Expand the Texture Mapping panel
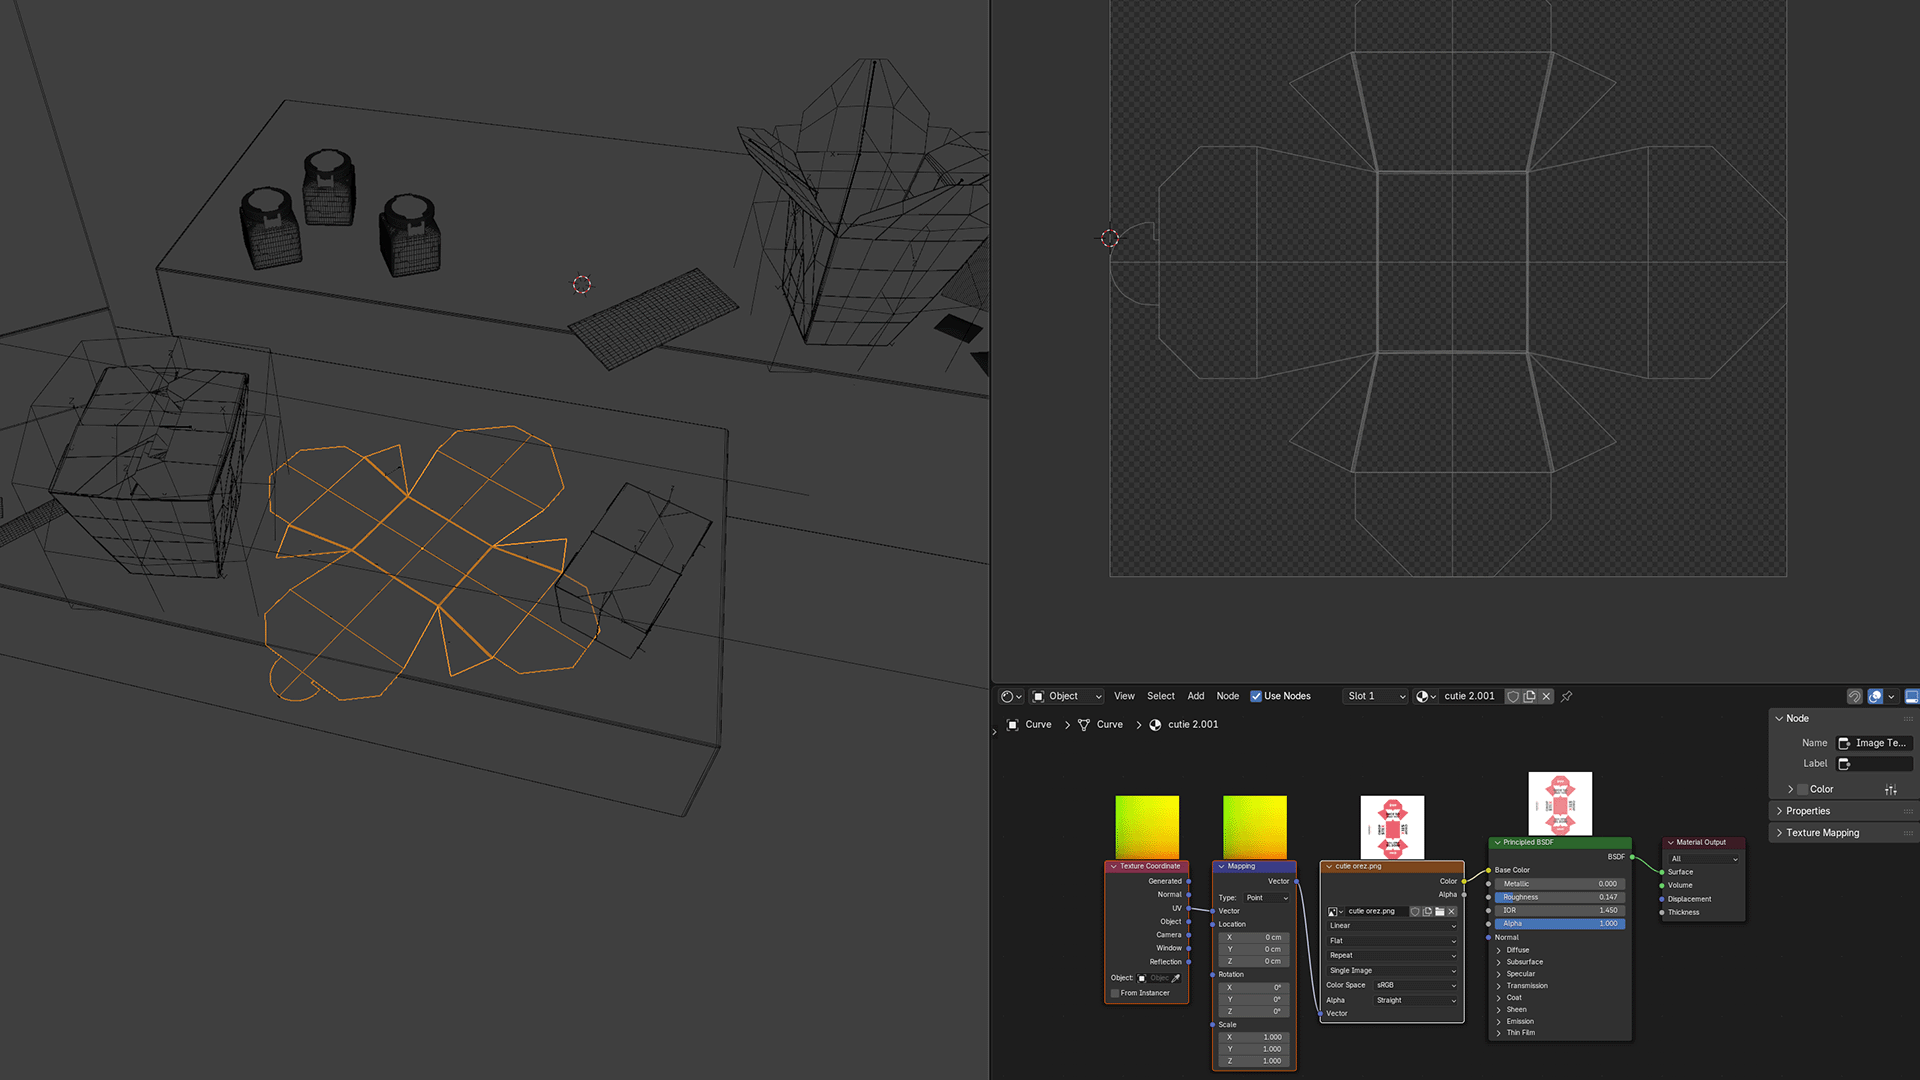 point(1822,833)
